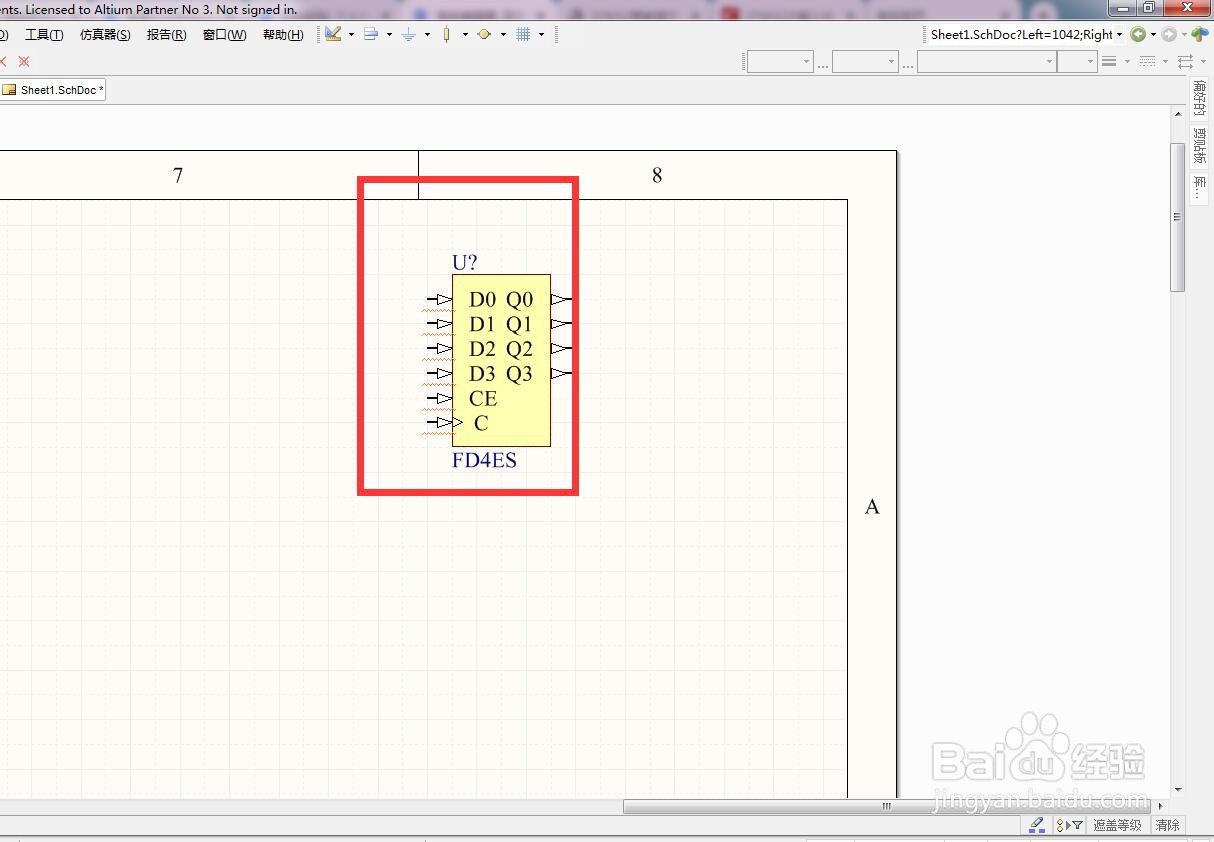Screen dimensions: 1214x842
Task: Click the Q0 output pin of FD4ES
Action: (x=562, y=299)
